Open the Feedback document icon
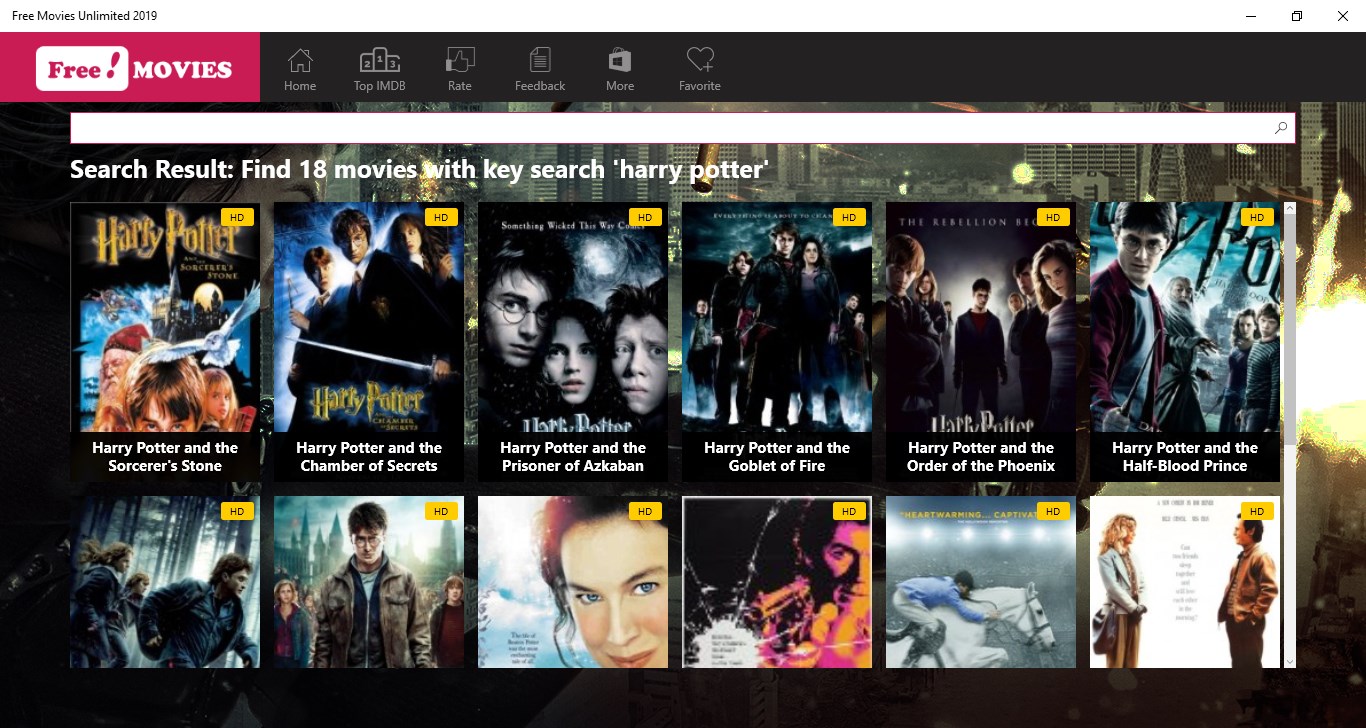 pos(540,60)
